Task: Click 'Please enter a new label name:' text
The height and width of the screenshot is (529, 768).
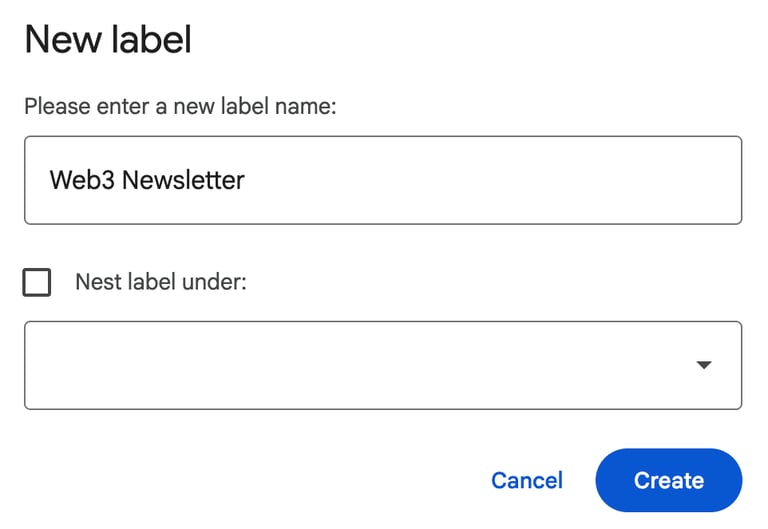Action: pos(180,106)
